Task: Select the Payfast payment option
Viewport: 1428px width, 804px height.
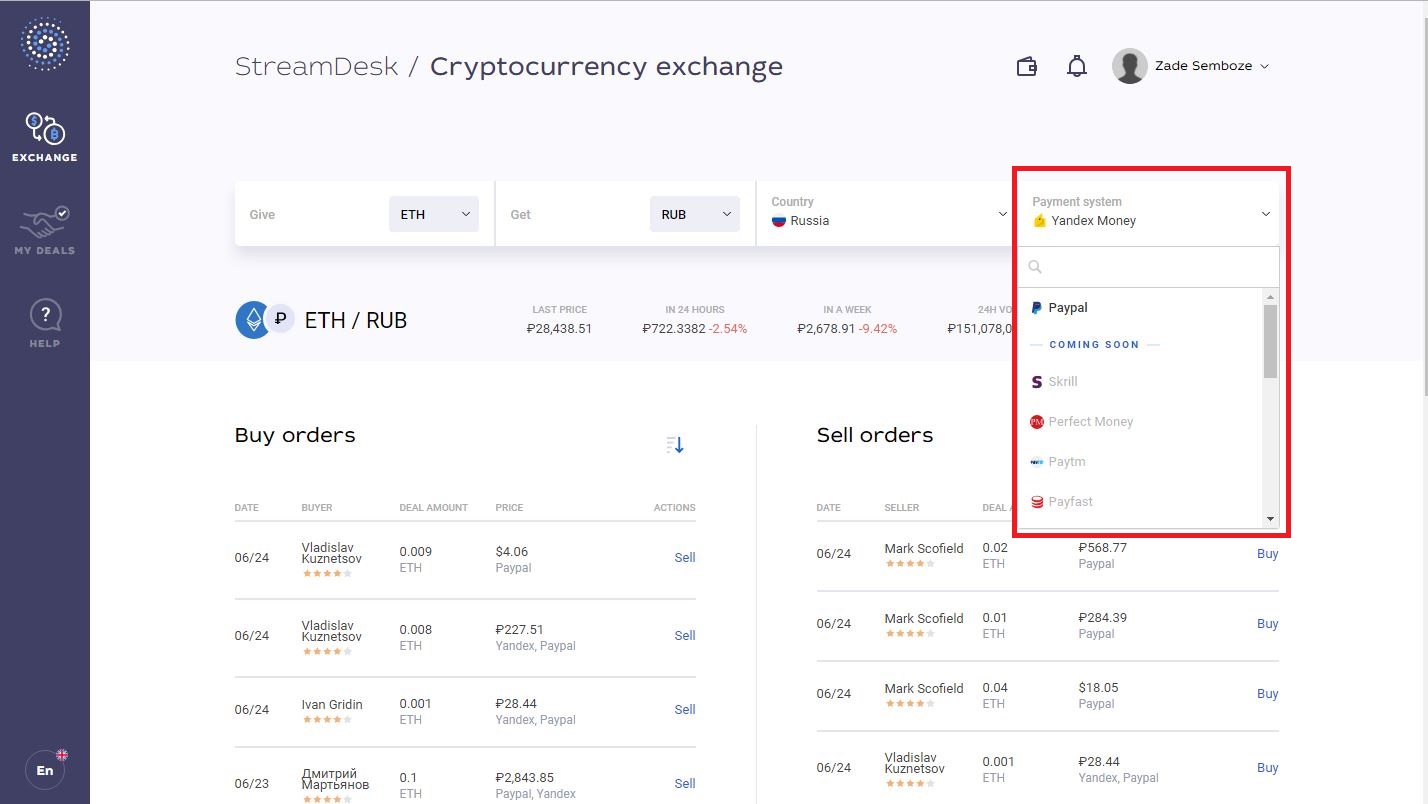Action: (1141, 502)
